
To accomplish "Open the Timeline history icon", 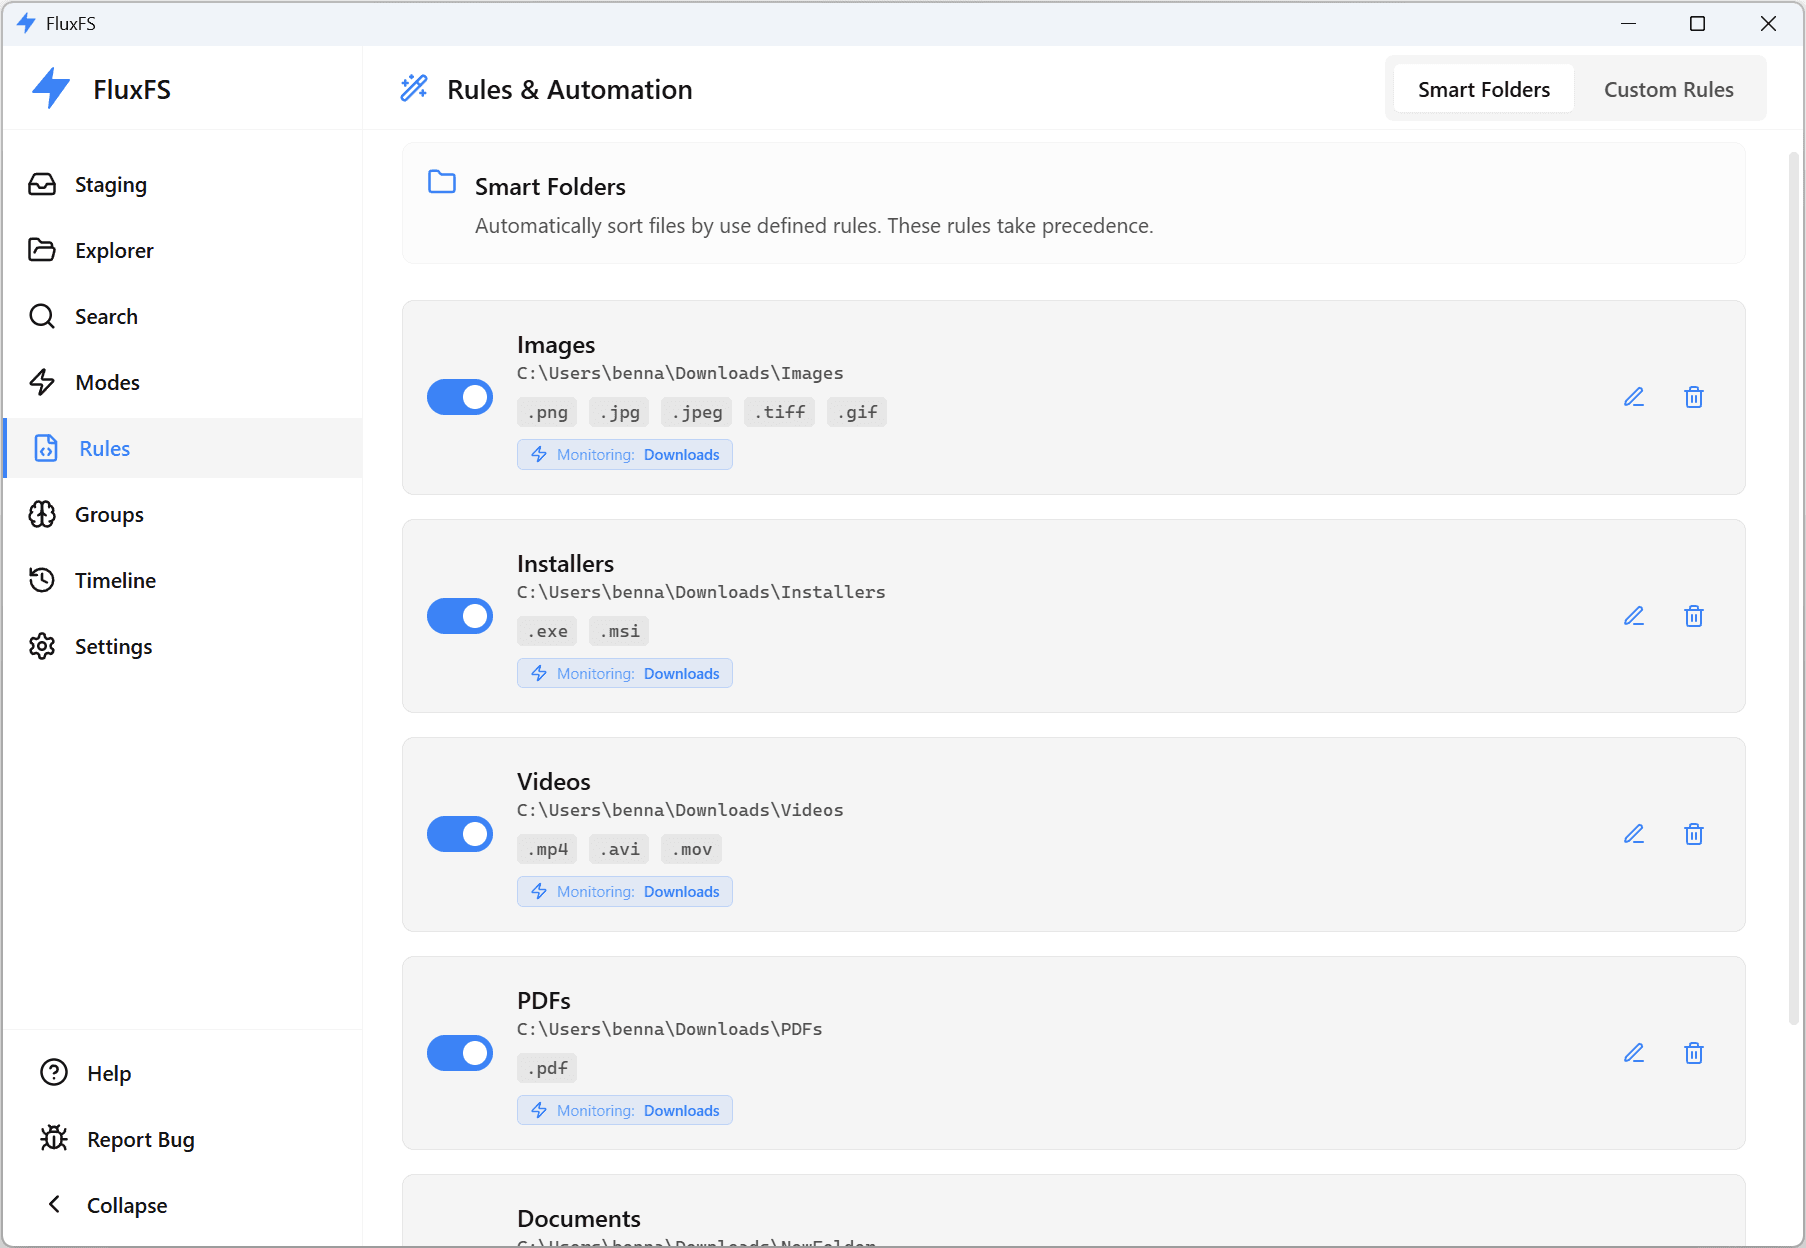I will (x=42, y=580).
